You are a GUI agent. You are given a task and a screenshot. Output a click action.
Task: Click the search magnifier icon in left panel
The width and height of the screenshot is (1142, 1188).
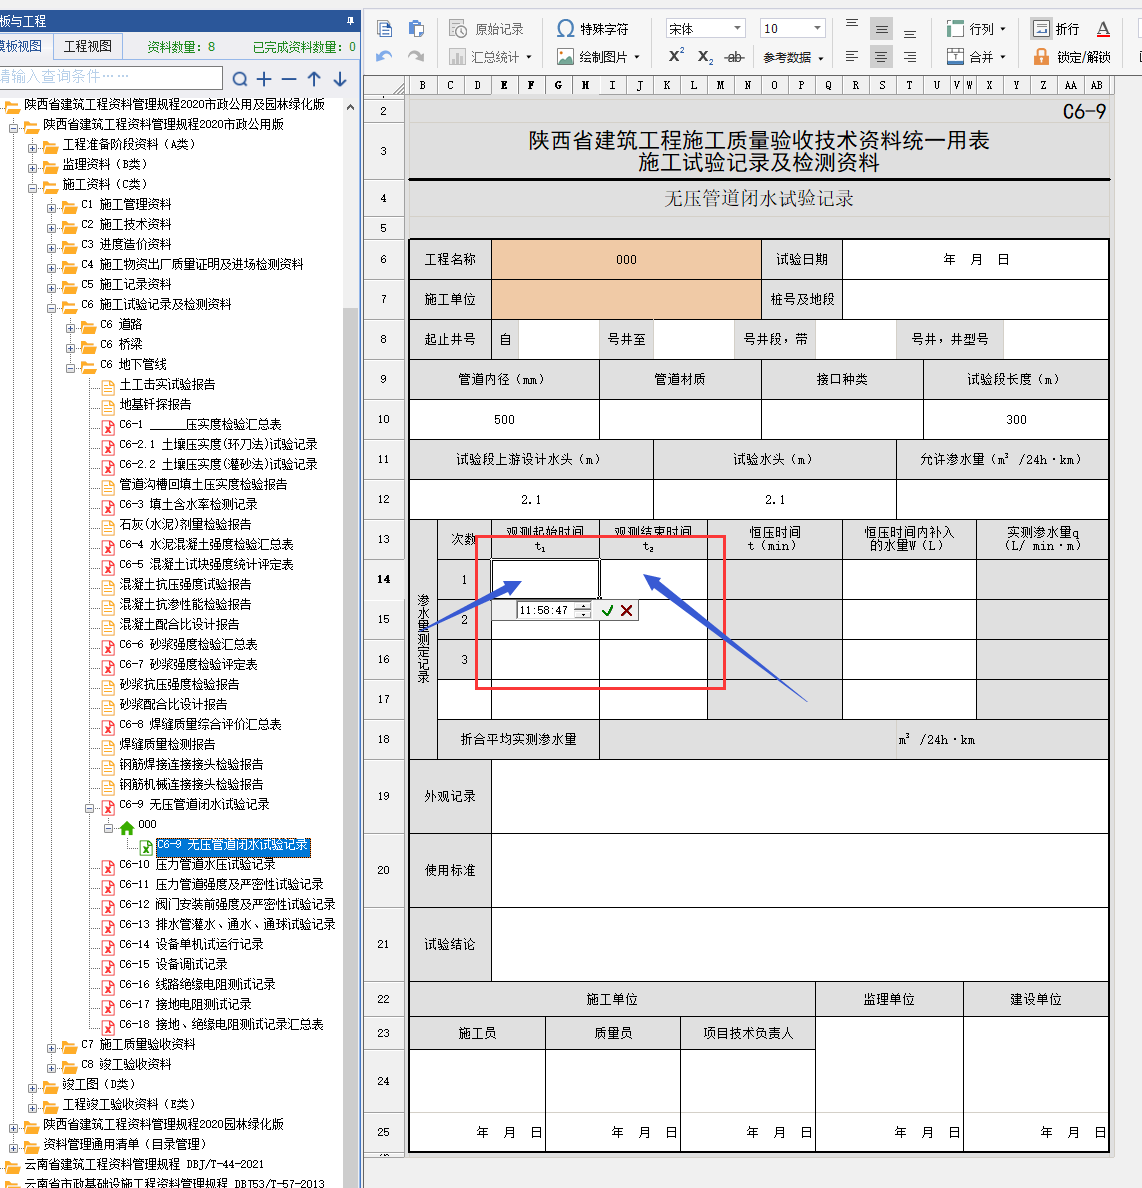(240, 79)
